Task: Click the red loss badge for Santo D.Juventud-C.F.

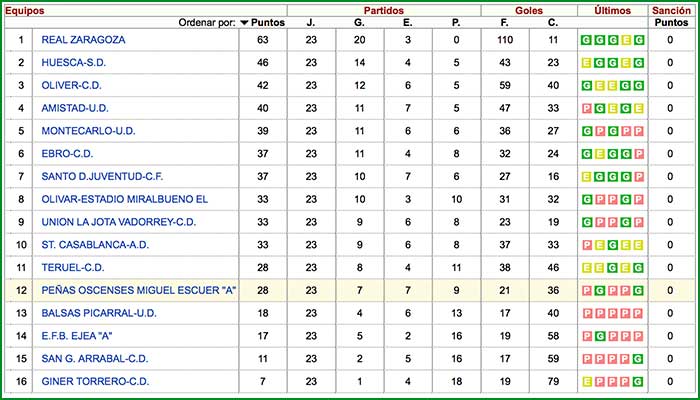Action: click(x=639, y=177)
